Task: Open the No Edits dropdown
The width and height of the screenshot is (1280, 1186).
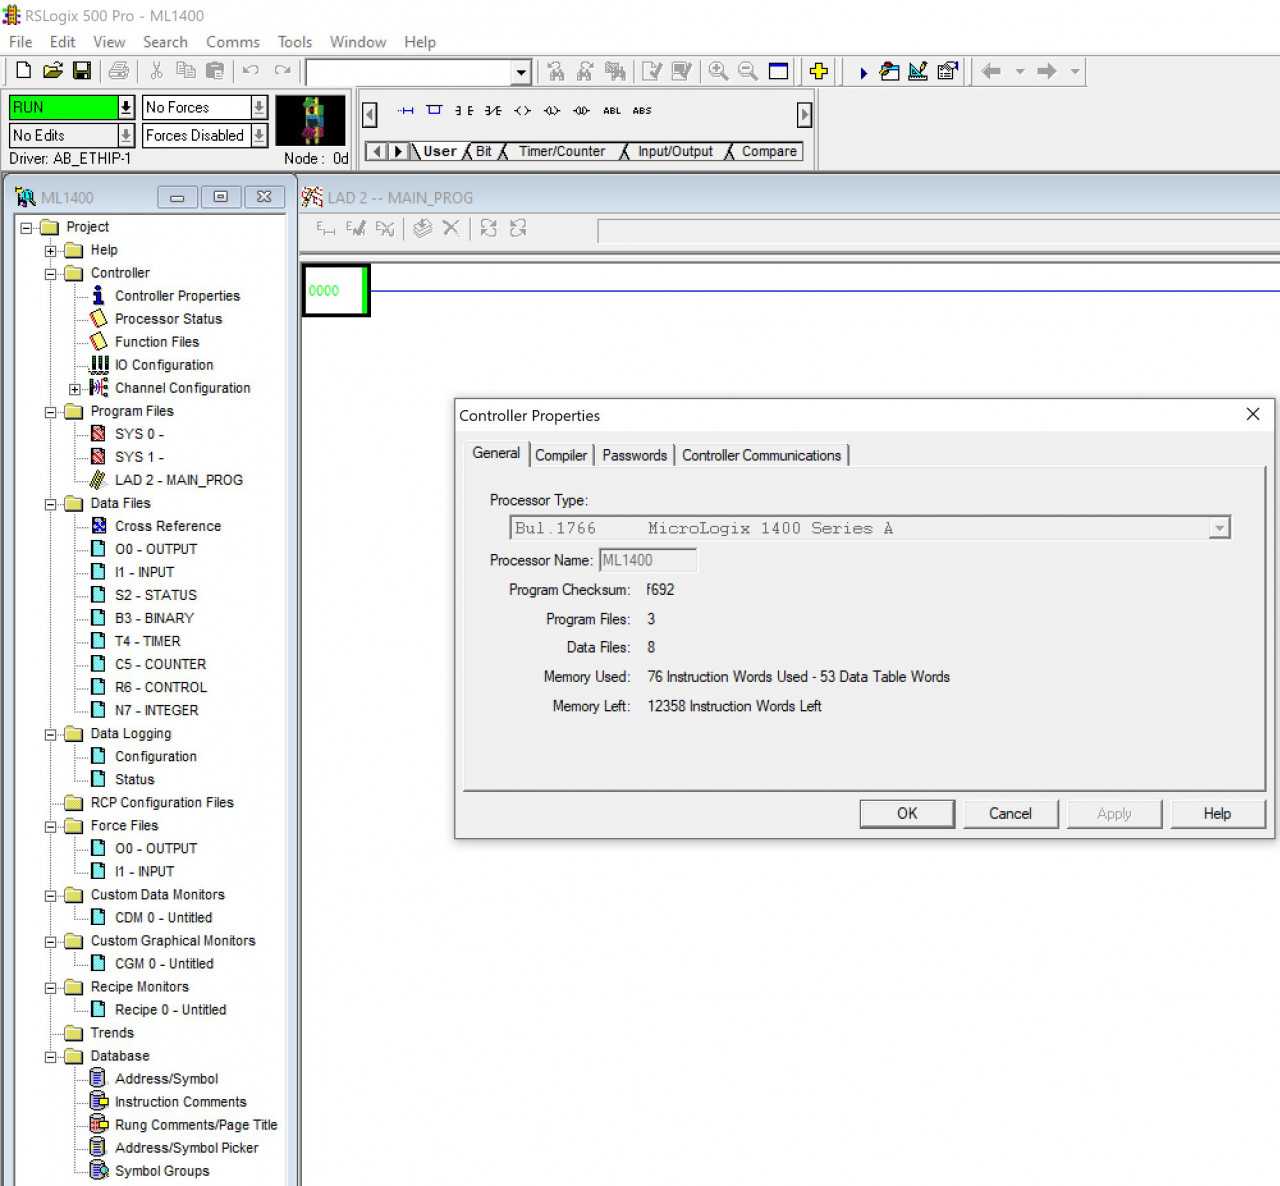Action: coord(126,135)
